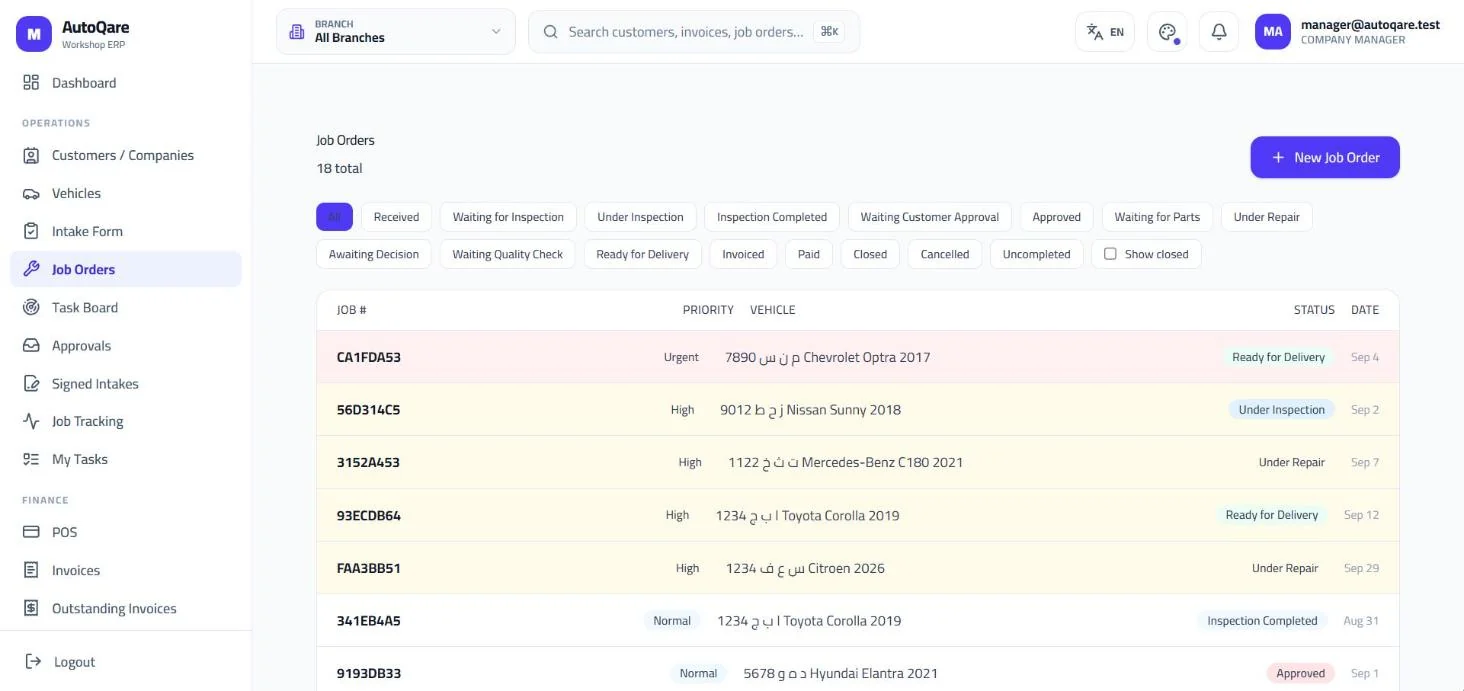Click Signed Intakes document icon

pyautogui.click(x=31, y=383)
